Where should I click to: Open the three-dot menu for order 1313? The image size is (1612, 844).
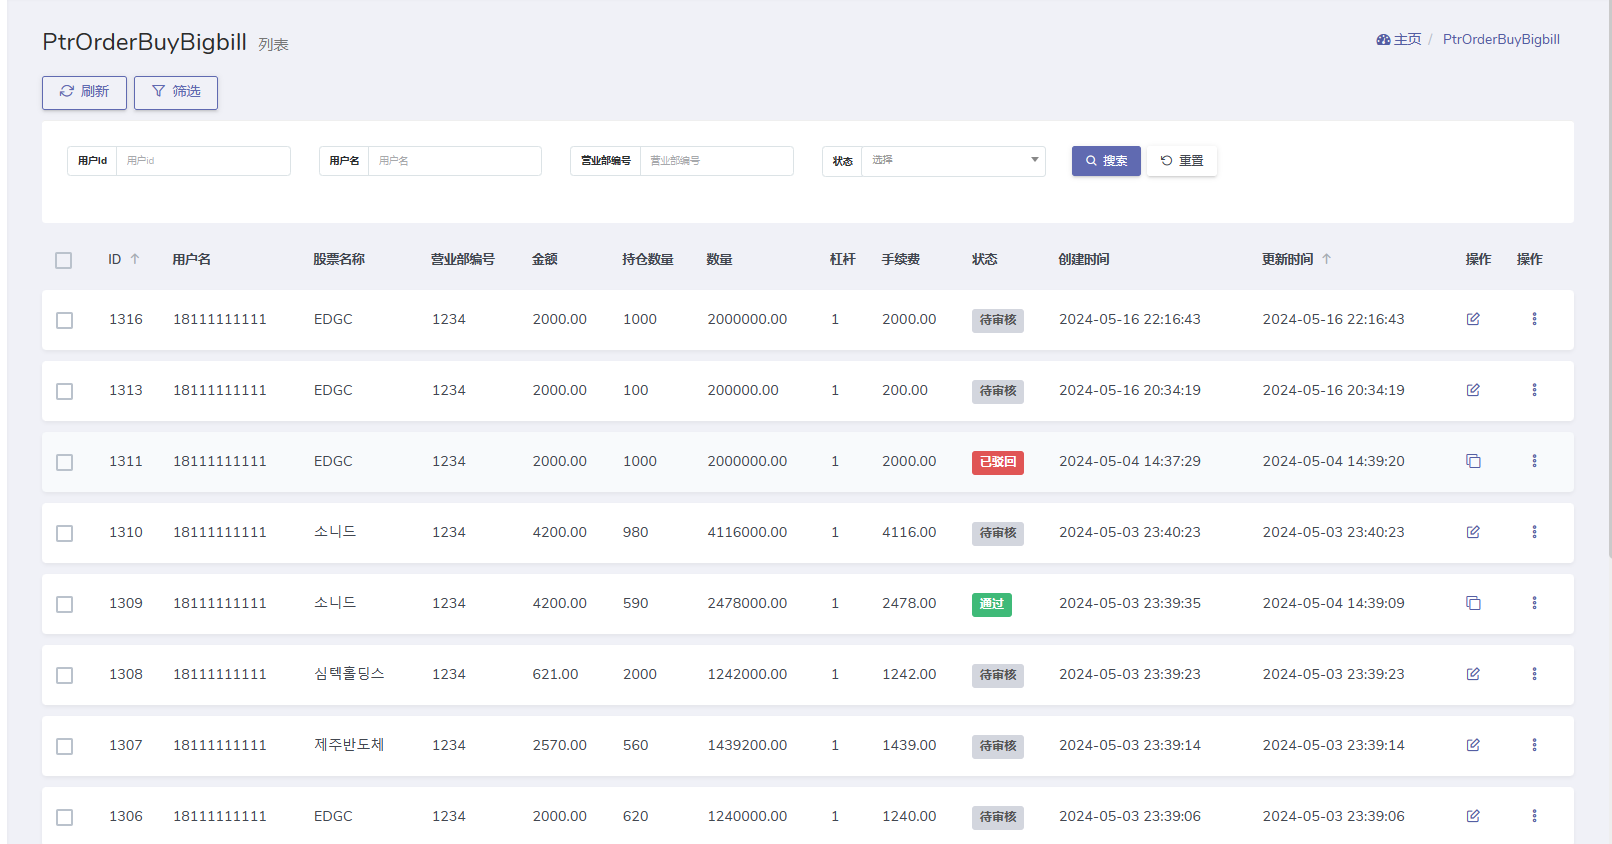pyautogui.click(x=1534, y=390)
